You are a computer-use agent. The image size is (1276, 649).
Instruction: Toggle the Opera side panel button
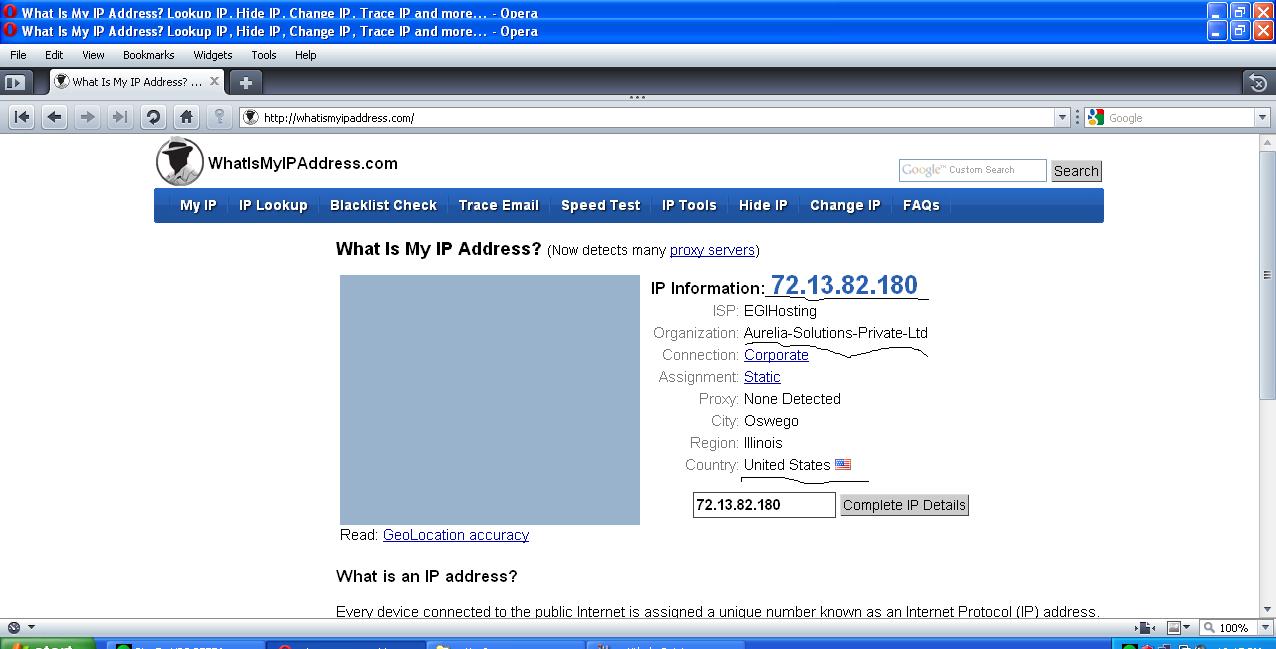14,82
